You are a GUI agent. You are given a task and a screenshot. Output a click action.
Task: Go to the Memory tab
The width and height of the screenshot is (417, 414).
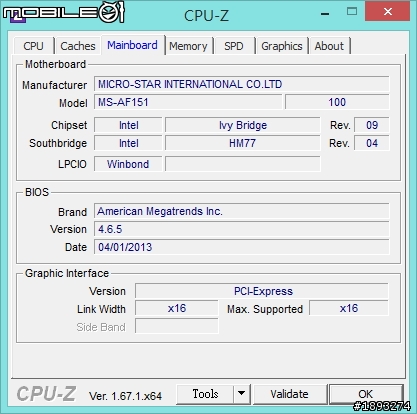[188, 46]
